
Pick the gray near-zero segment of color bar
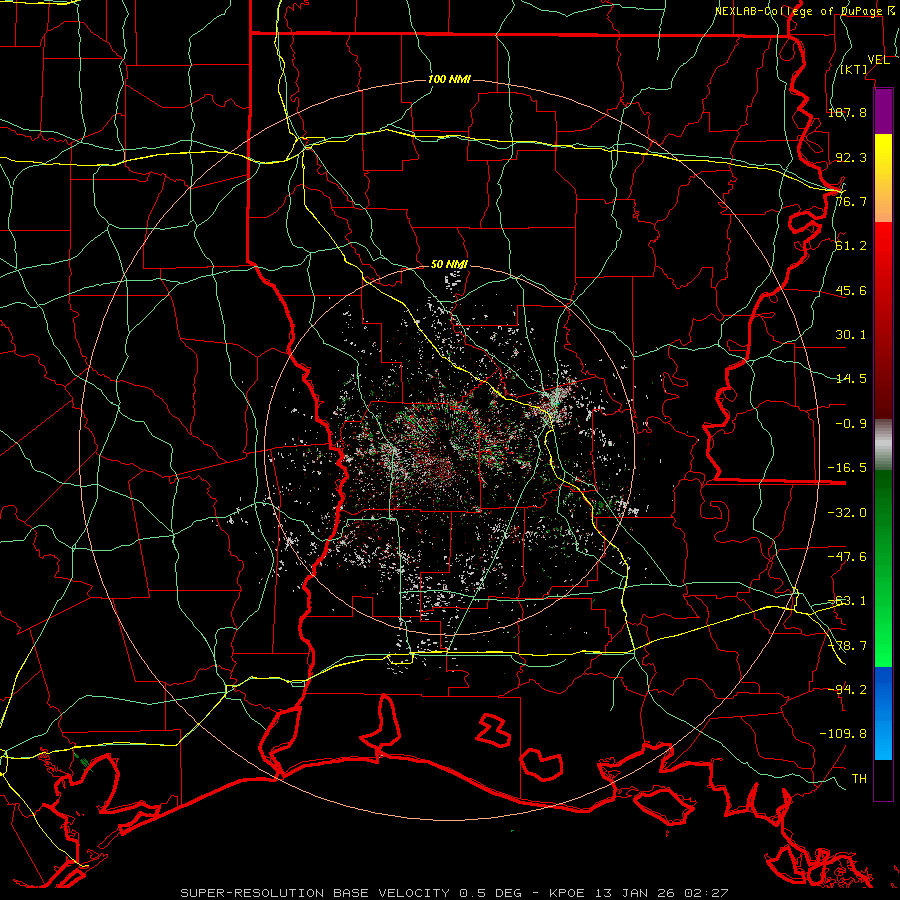(883, 445)
